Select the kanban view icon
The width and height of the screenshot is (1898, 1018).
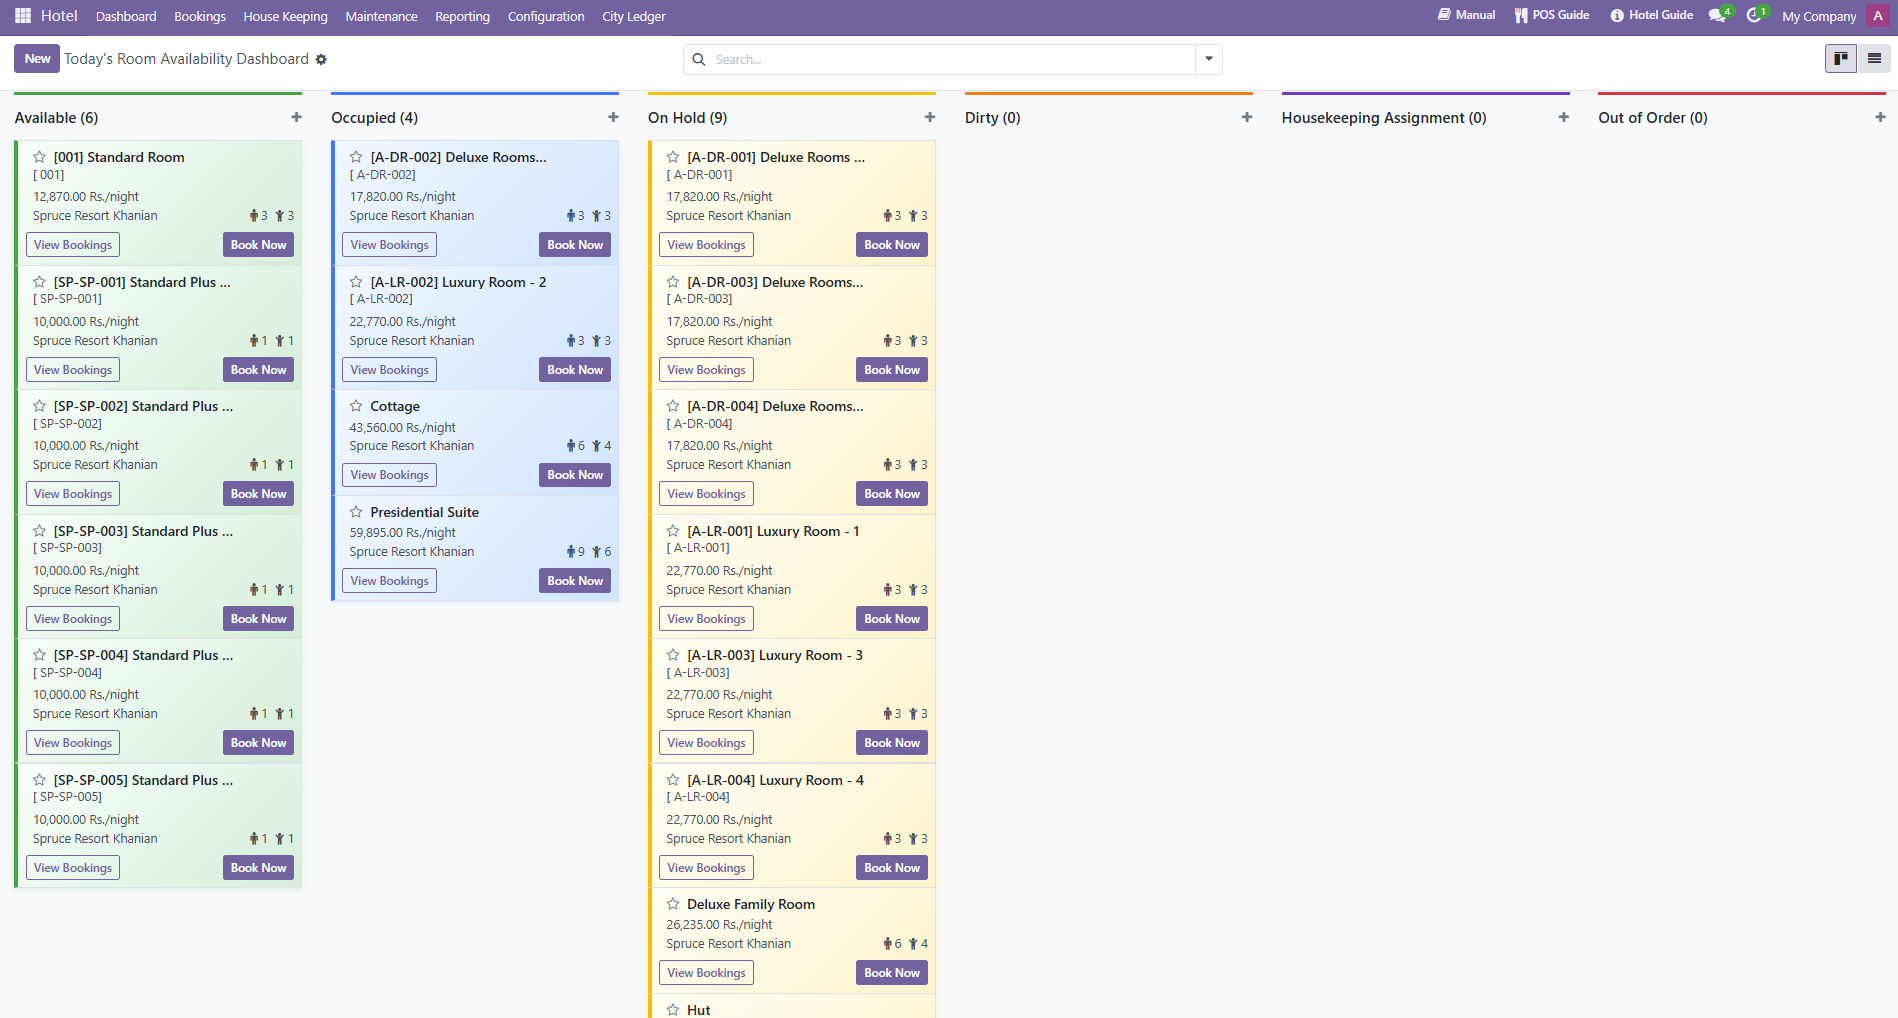point(1841,59)
